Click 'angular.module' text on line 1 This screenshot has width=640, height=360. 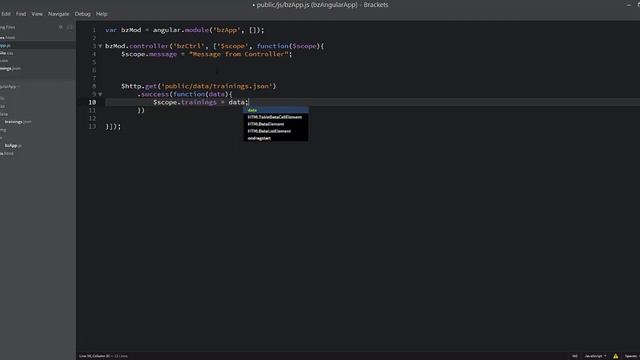click(181, 30)
